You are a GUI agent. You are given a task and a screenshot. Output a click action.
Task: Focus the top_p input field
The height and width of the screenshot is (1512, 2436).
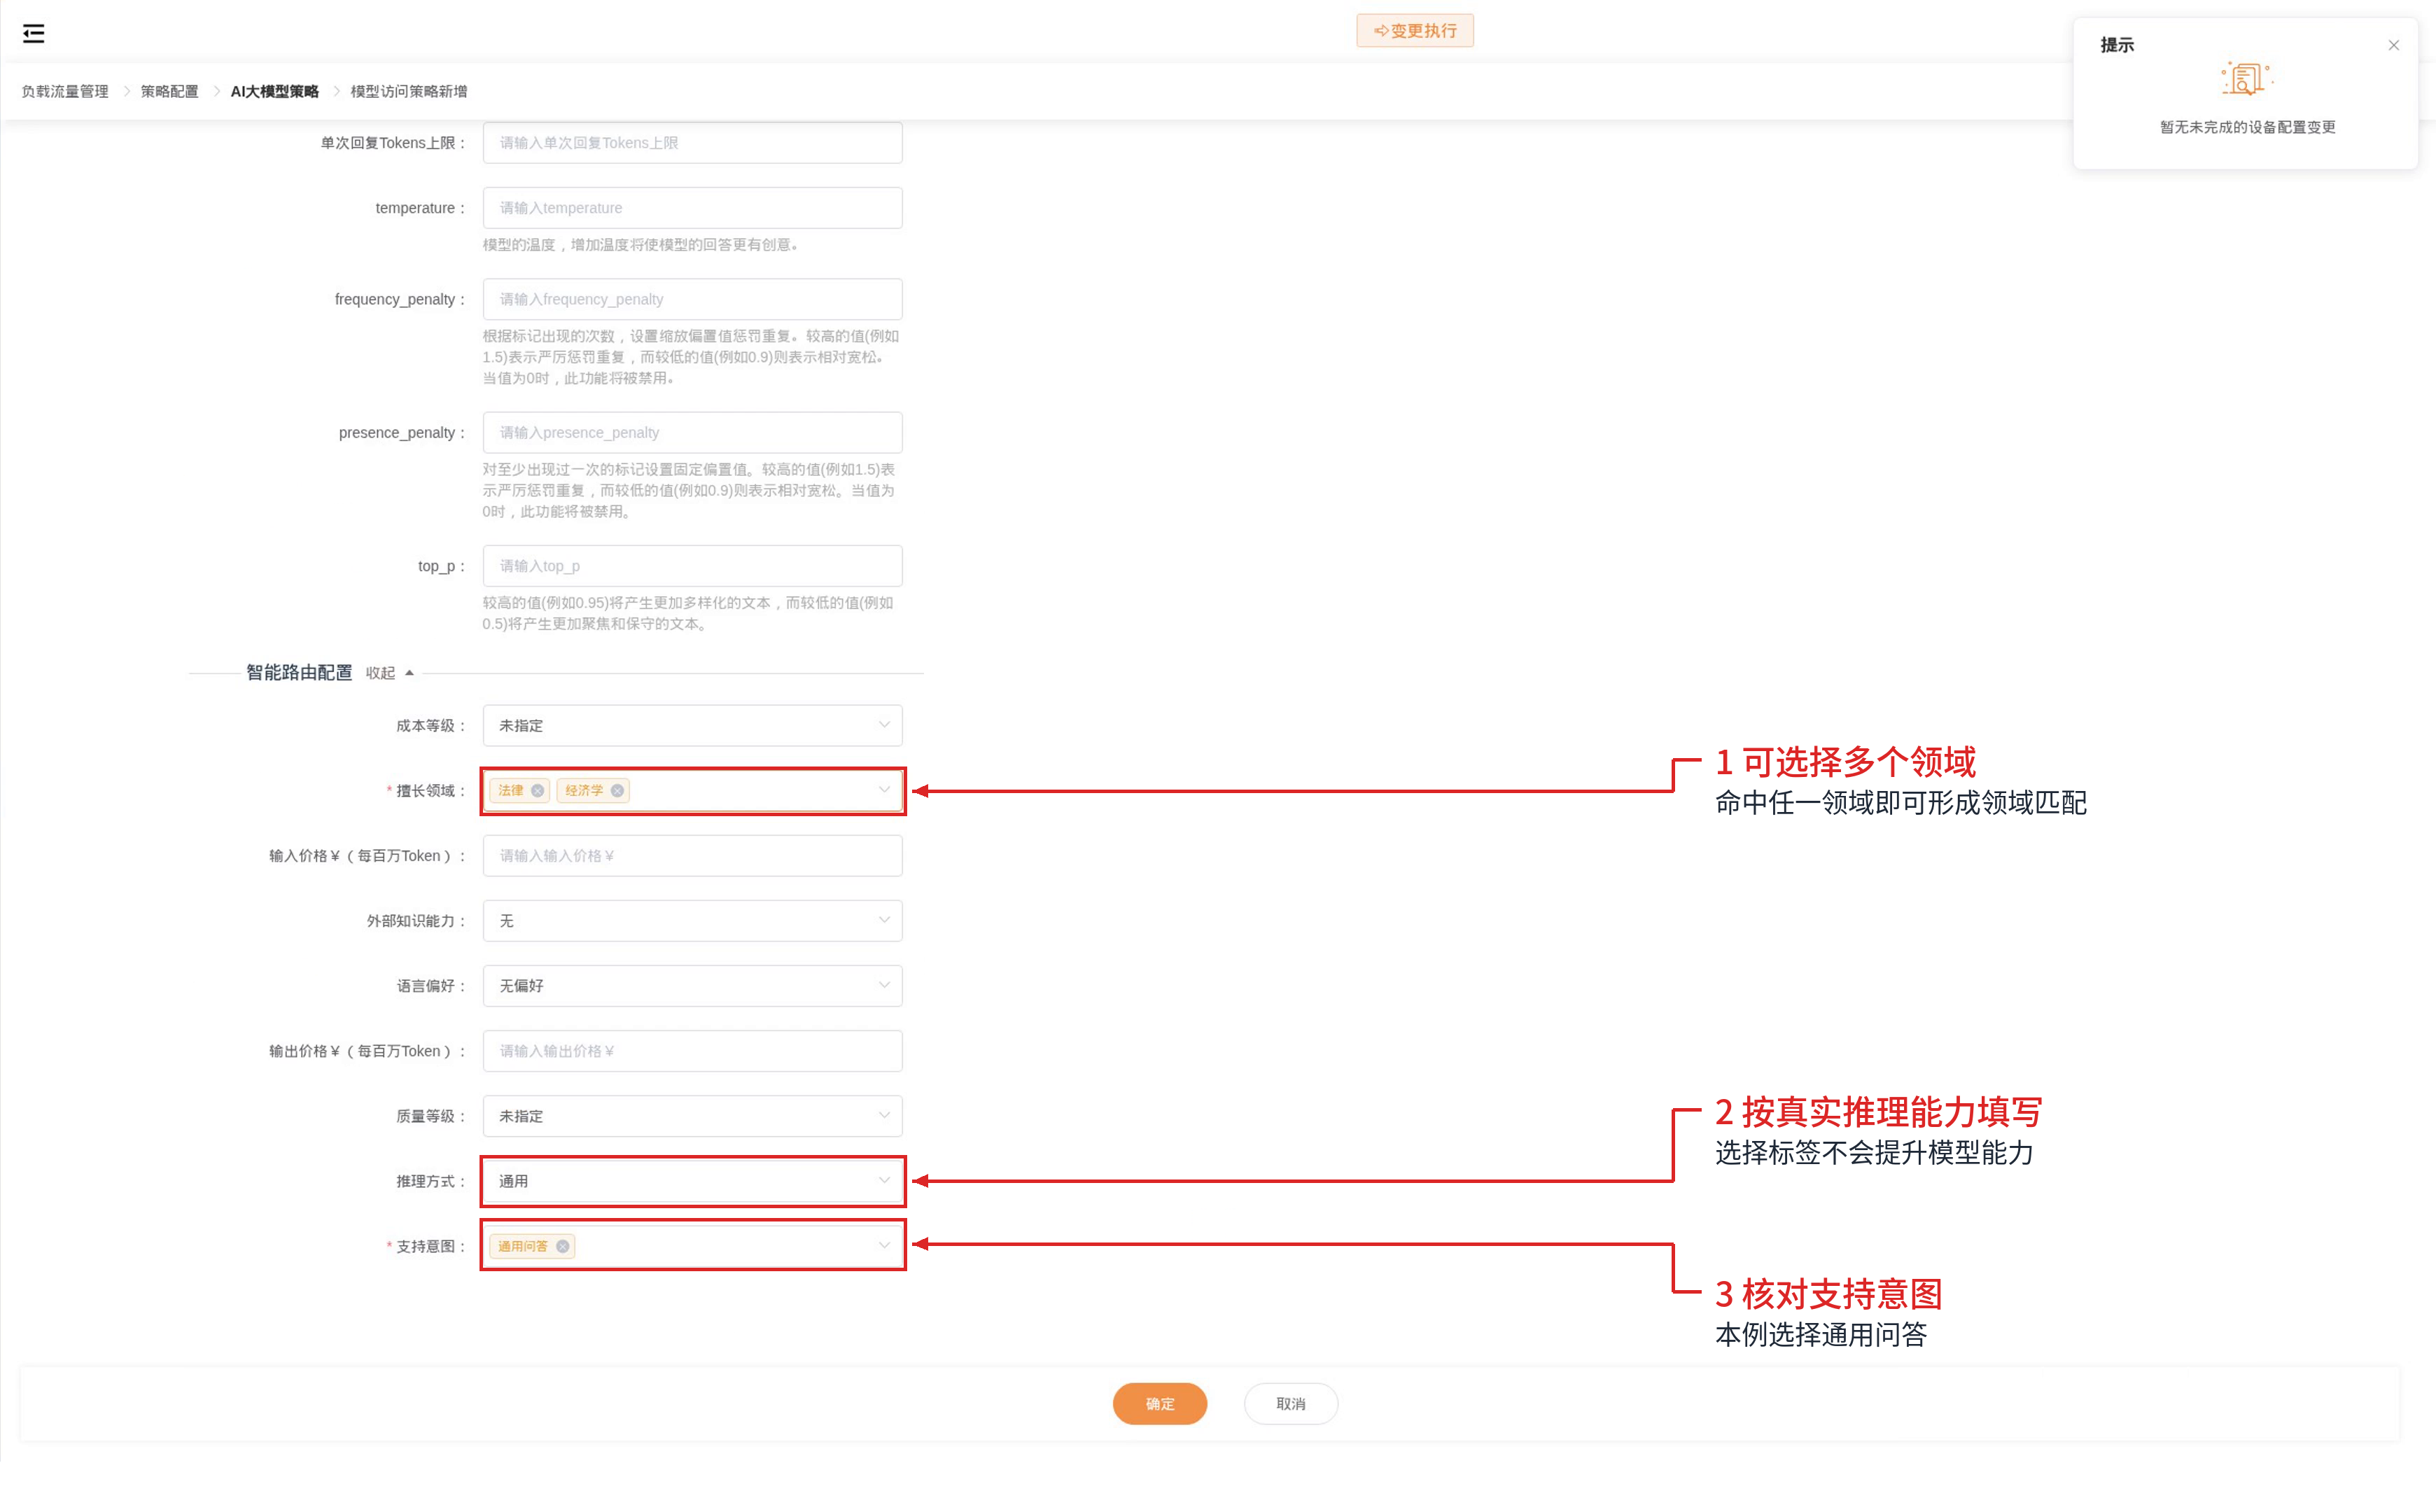[692, 566]
